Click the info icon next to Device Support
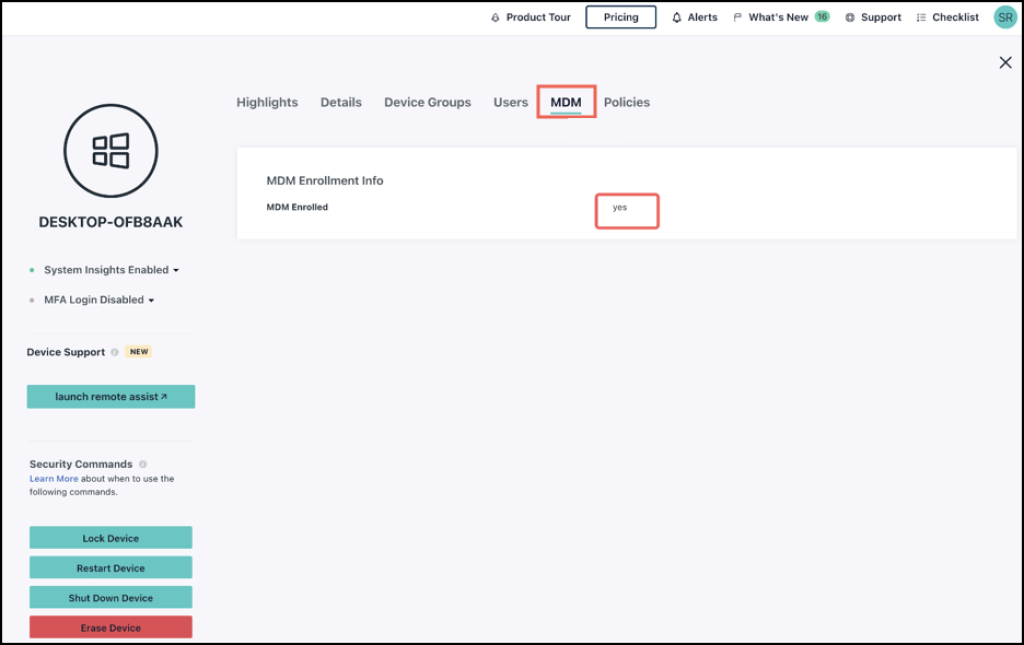The width and height of the screenshot is (1024, 645). 114,351
